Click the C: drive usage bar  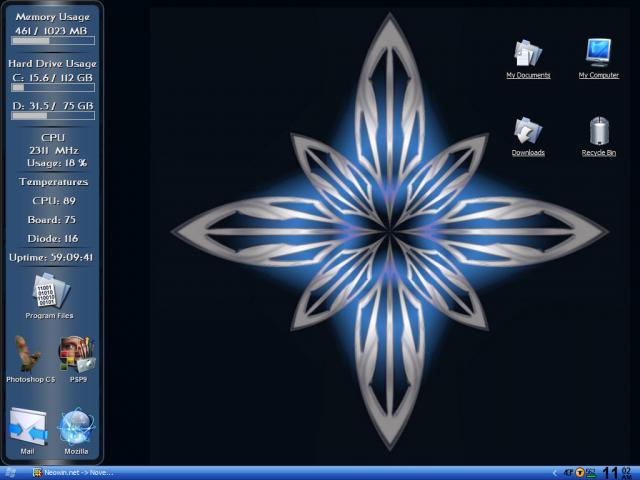[x=53, y=87]
